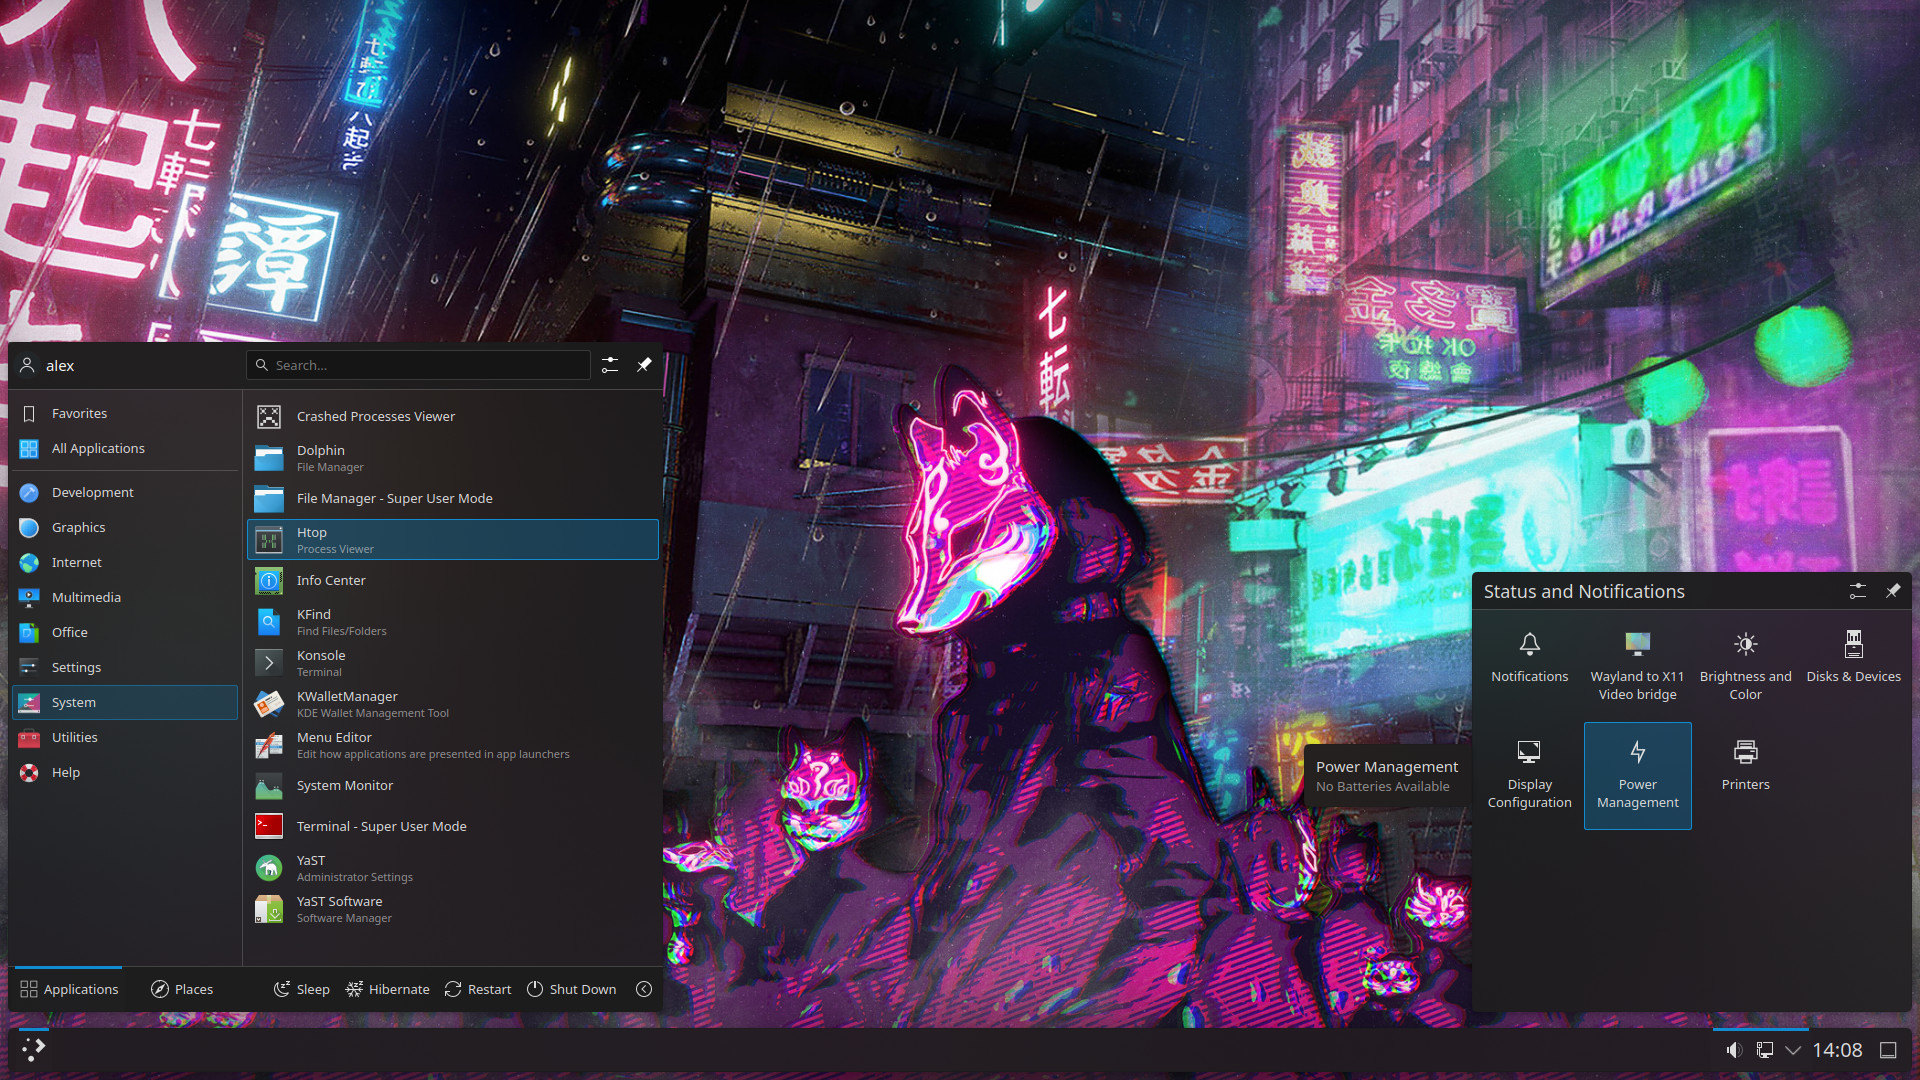Image resolution: width=1920 pixels, height=1080 pixels.
Task: Collapse the system tray hidden icons arrow
Action: click(1793, 1050)
